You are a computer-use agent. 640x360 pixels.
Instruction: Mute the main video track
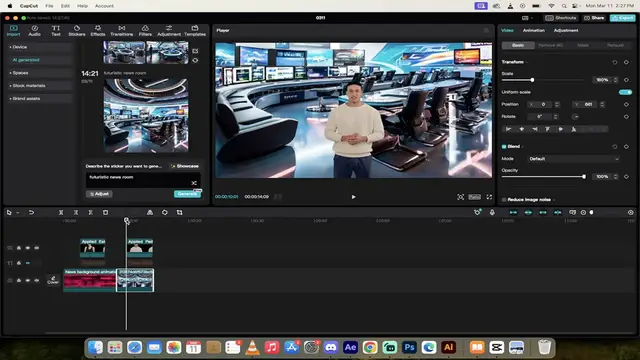(37, 280)
